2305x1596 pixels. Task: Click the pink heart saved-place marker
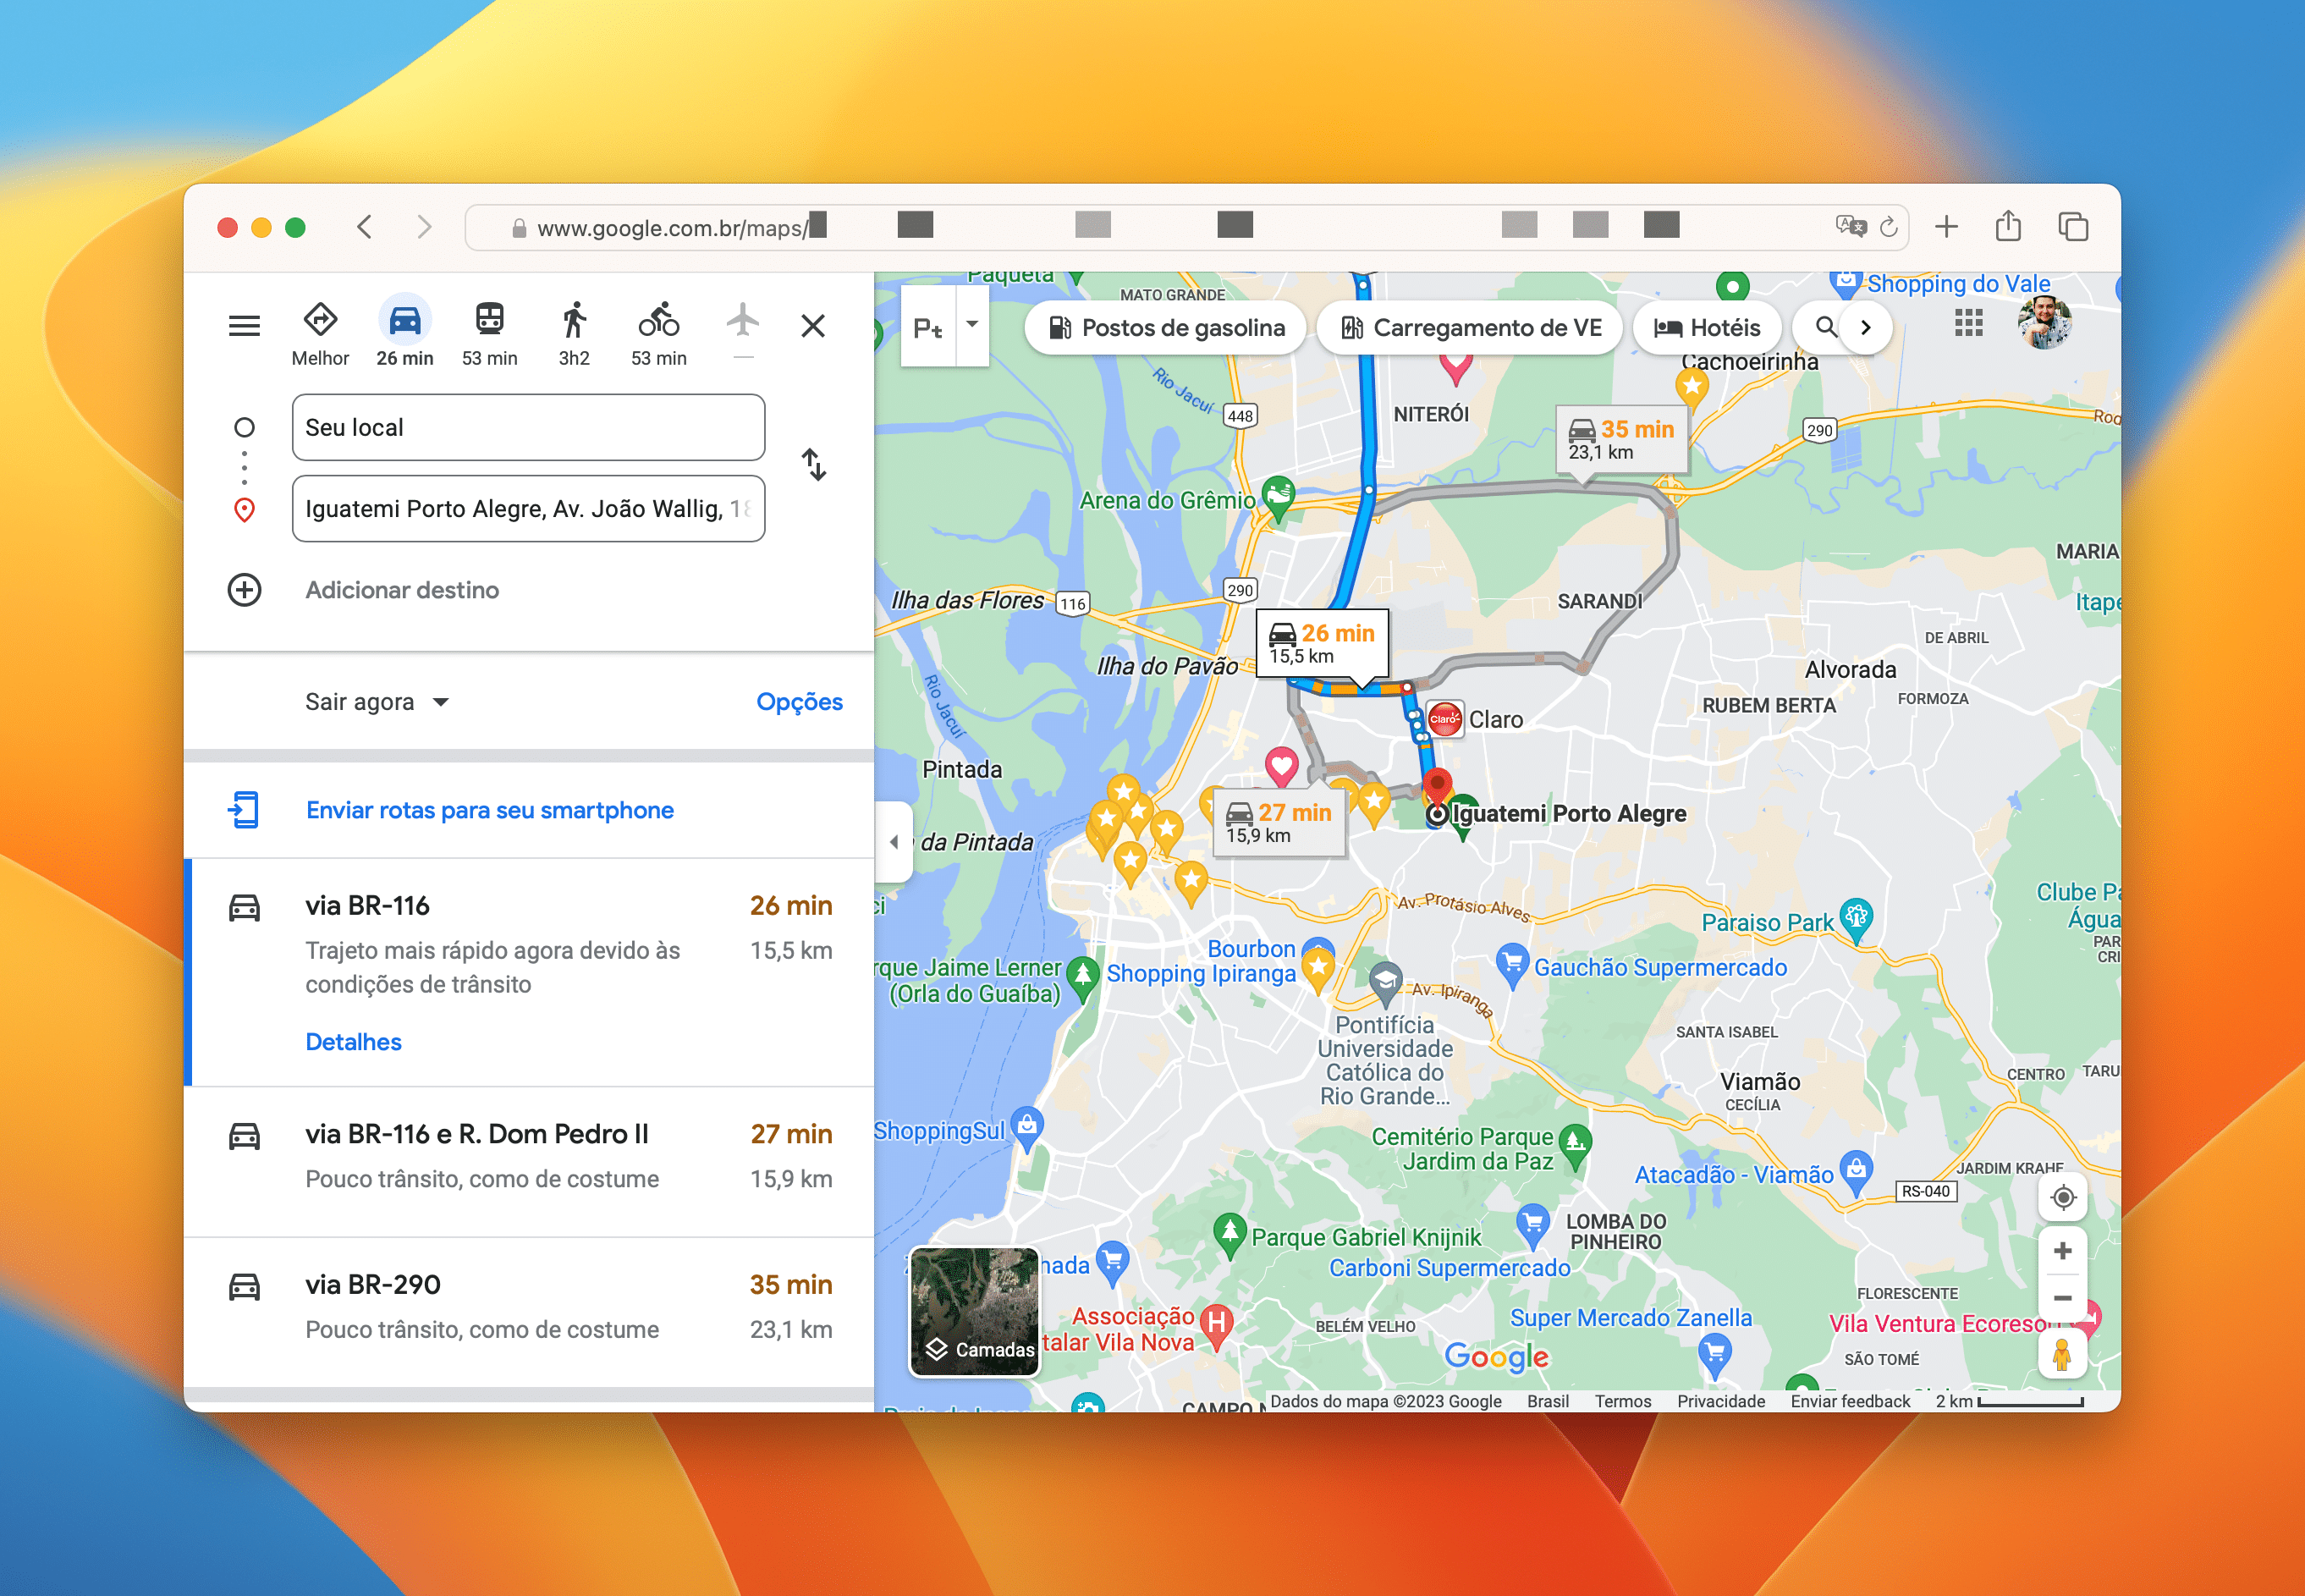1281,767
